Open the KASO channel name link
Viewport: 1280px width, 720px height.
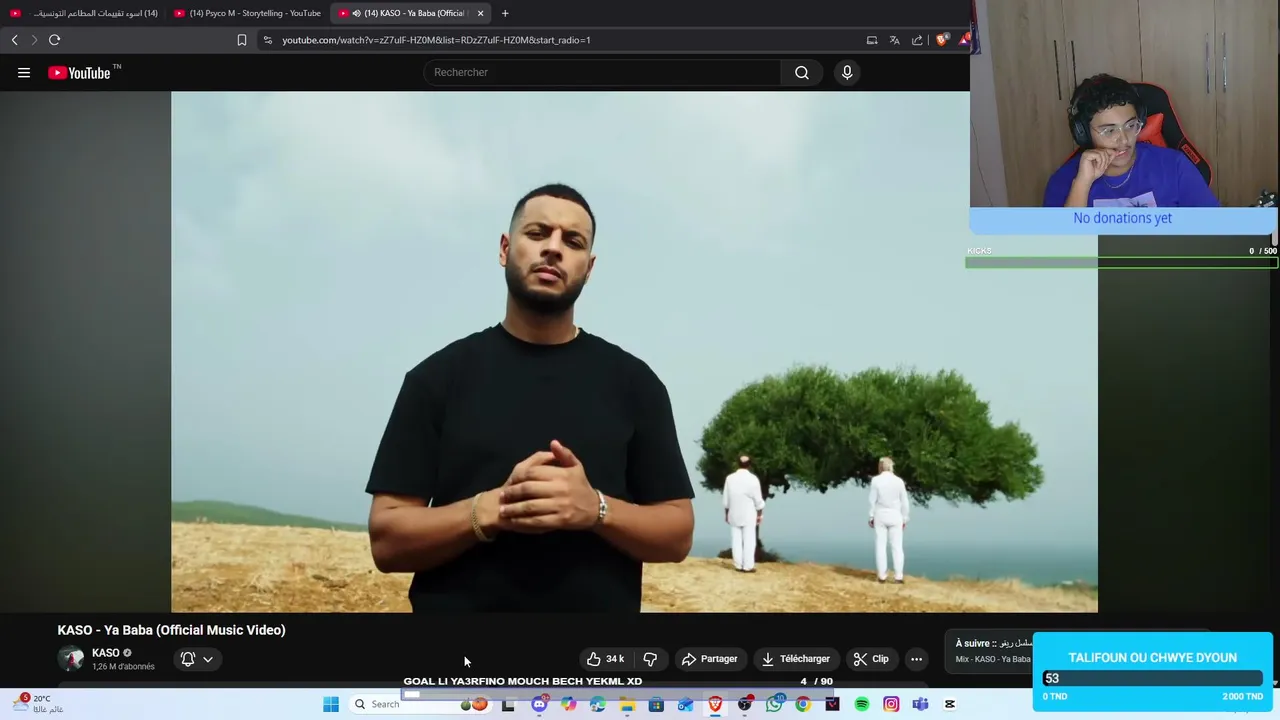(105, 653)
